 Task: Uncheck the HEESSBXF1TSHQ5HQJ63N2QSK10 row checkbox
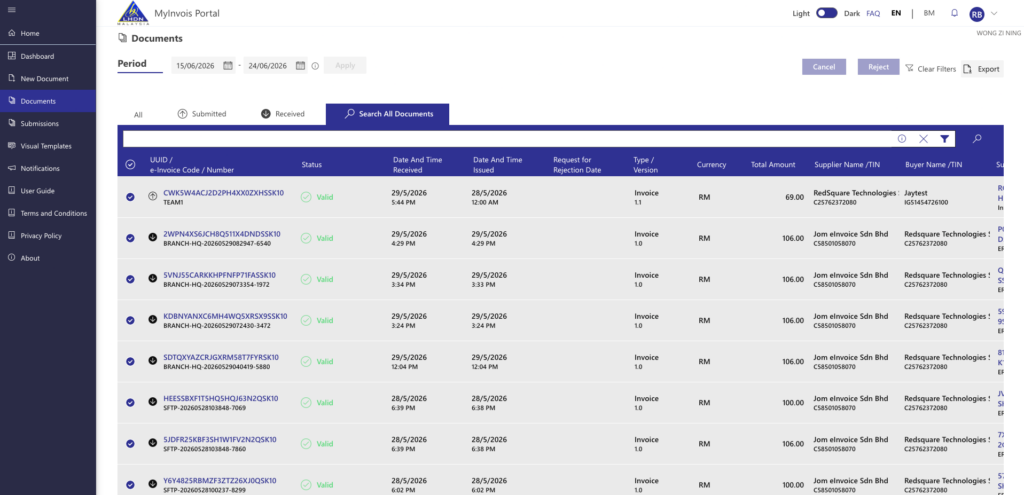(x=130, y=402)
